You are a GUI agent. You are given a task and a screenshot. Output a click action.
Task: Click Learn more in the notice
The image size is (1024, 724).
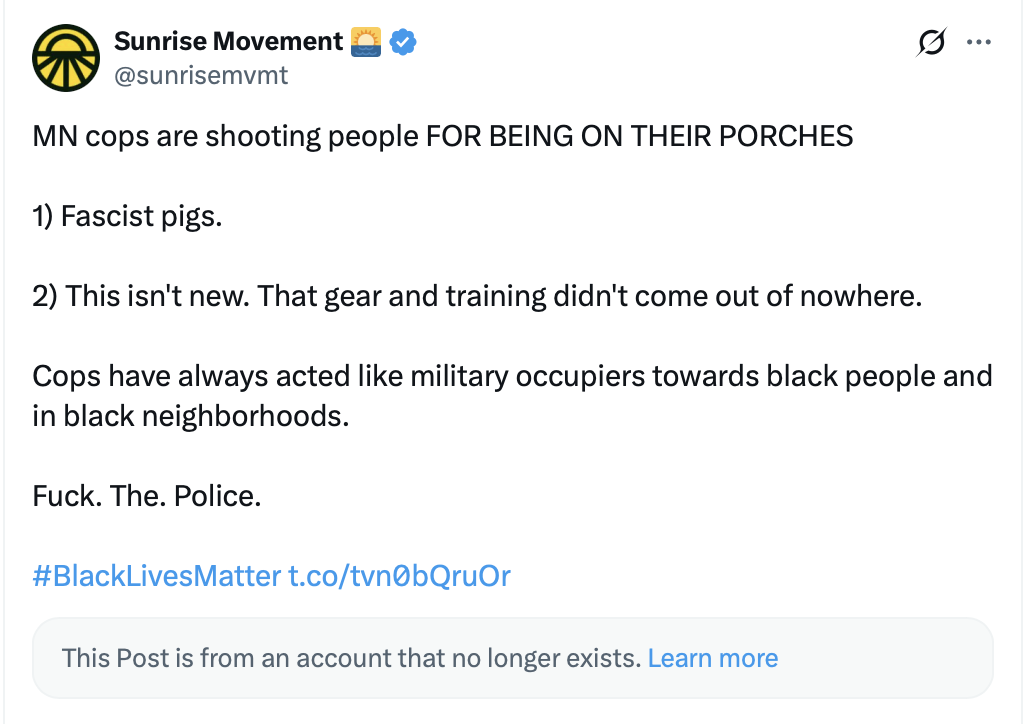click(x=712, y=658)
